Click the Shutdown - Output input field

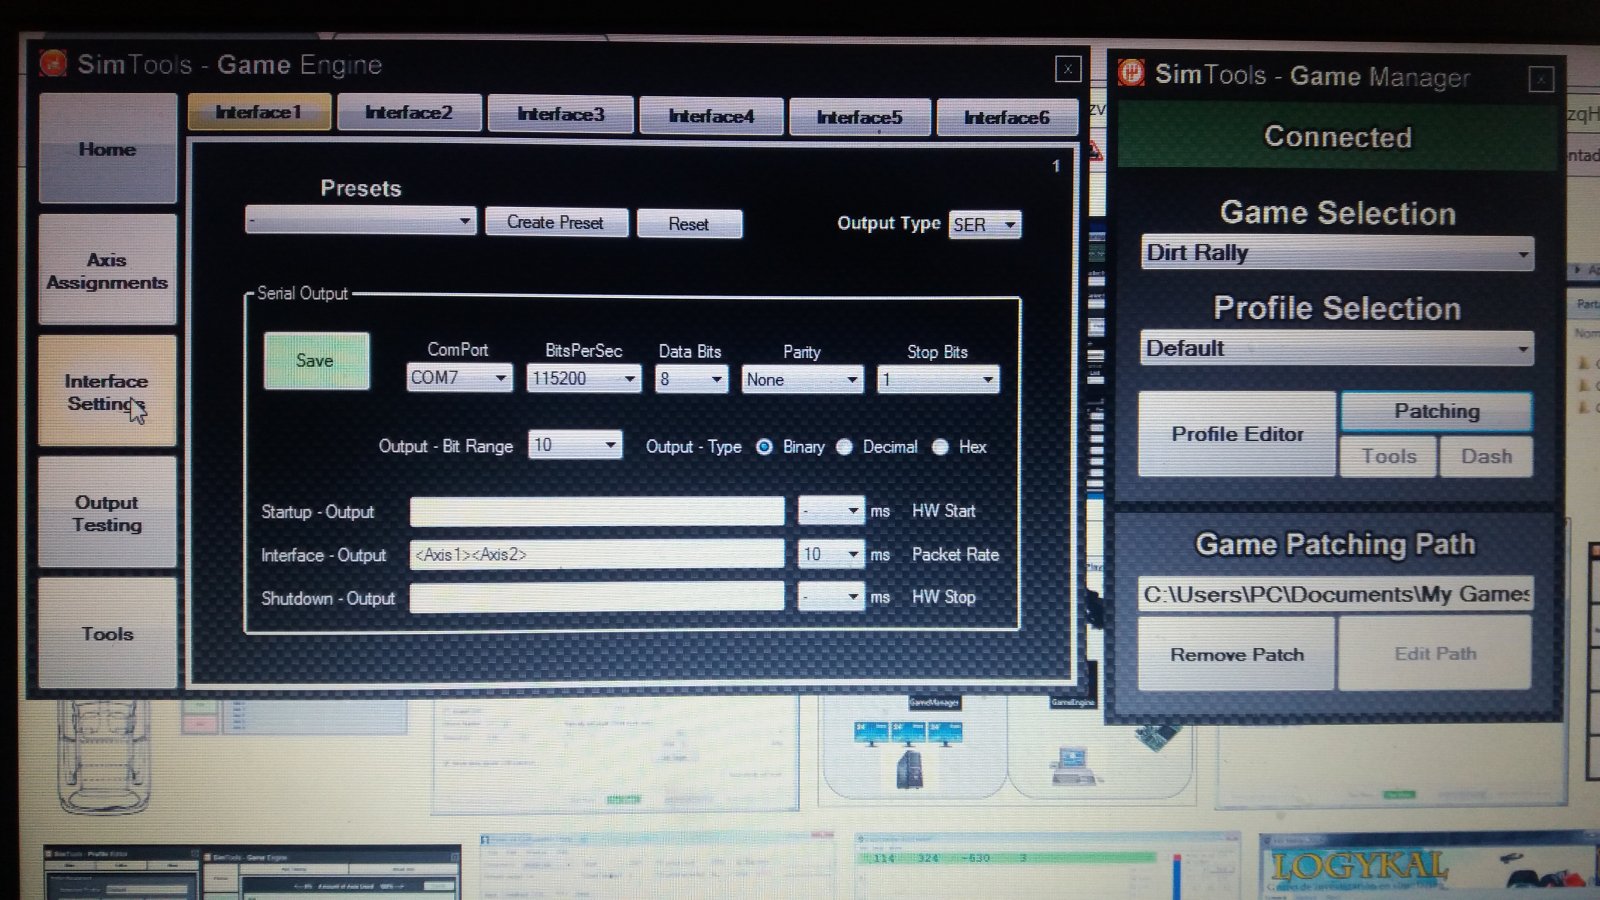tap(597, 597)
